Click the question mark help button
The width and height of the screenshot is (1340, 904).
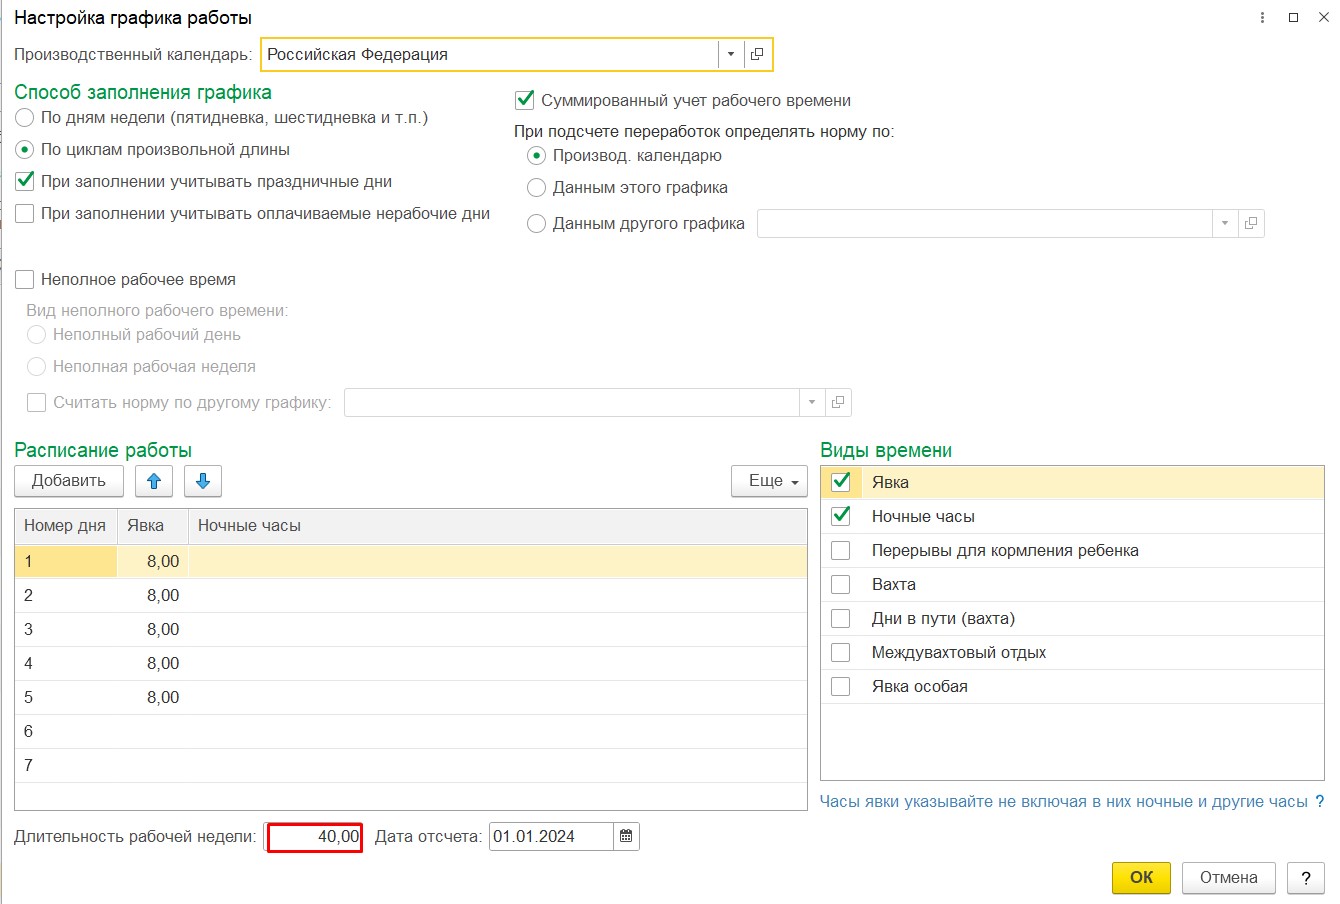1305,877
